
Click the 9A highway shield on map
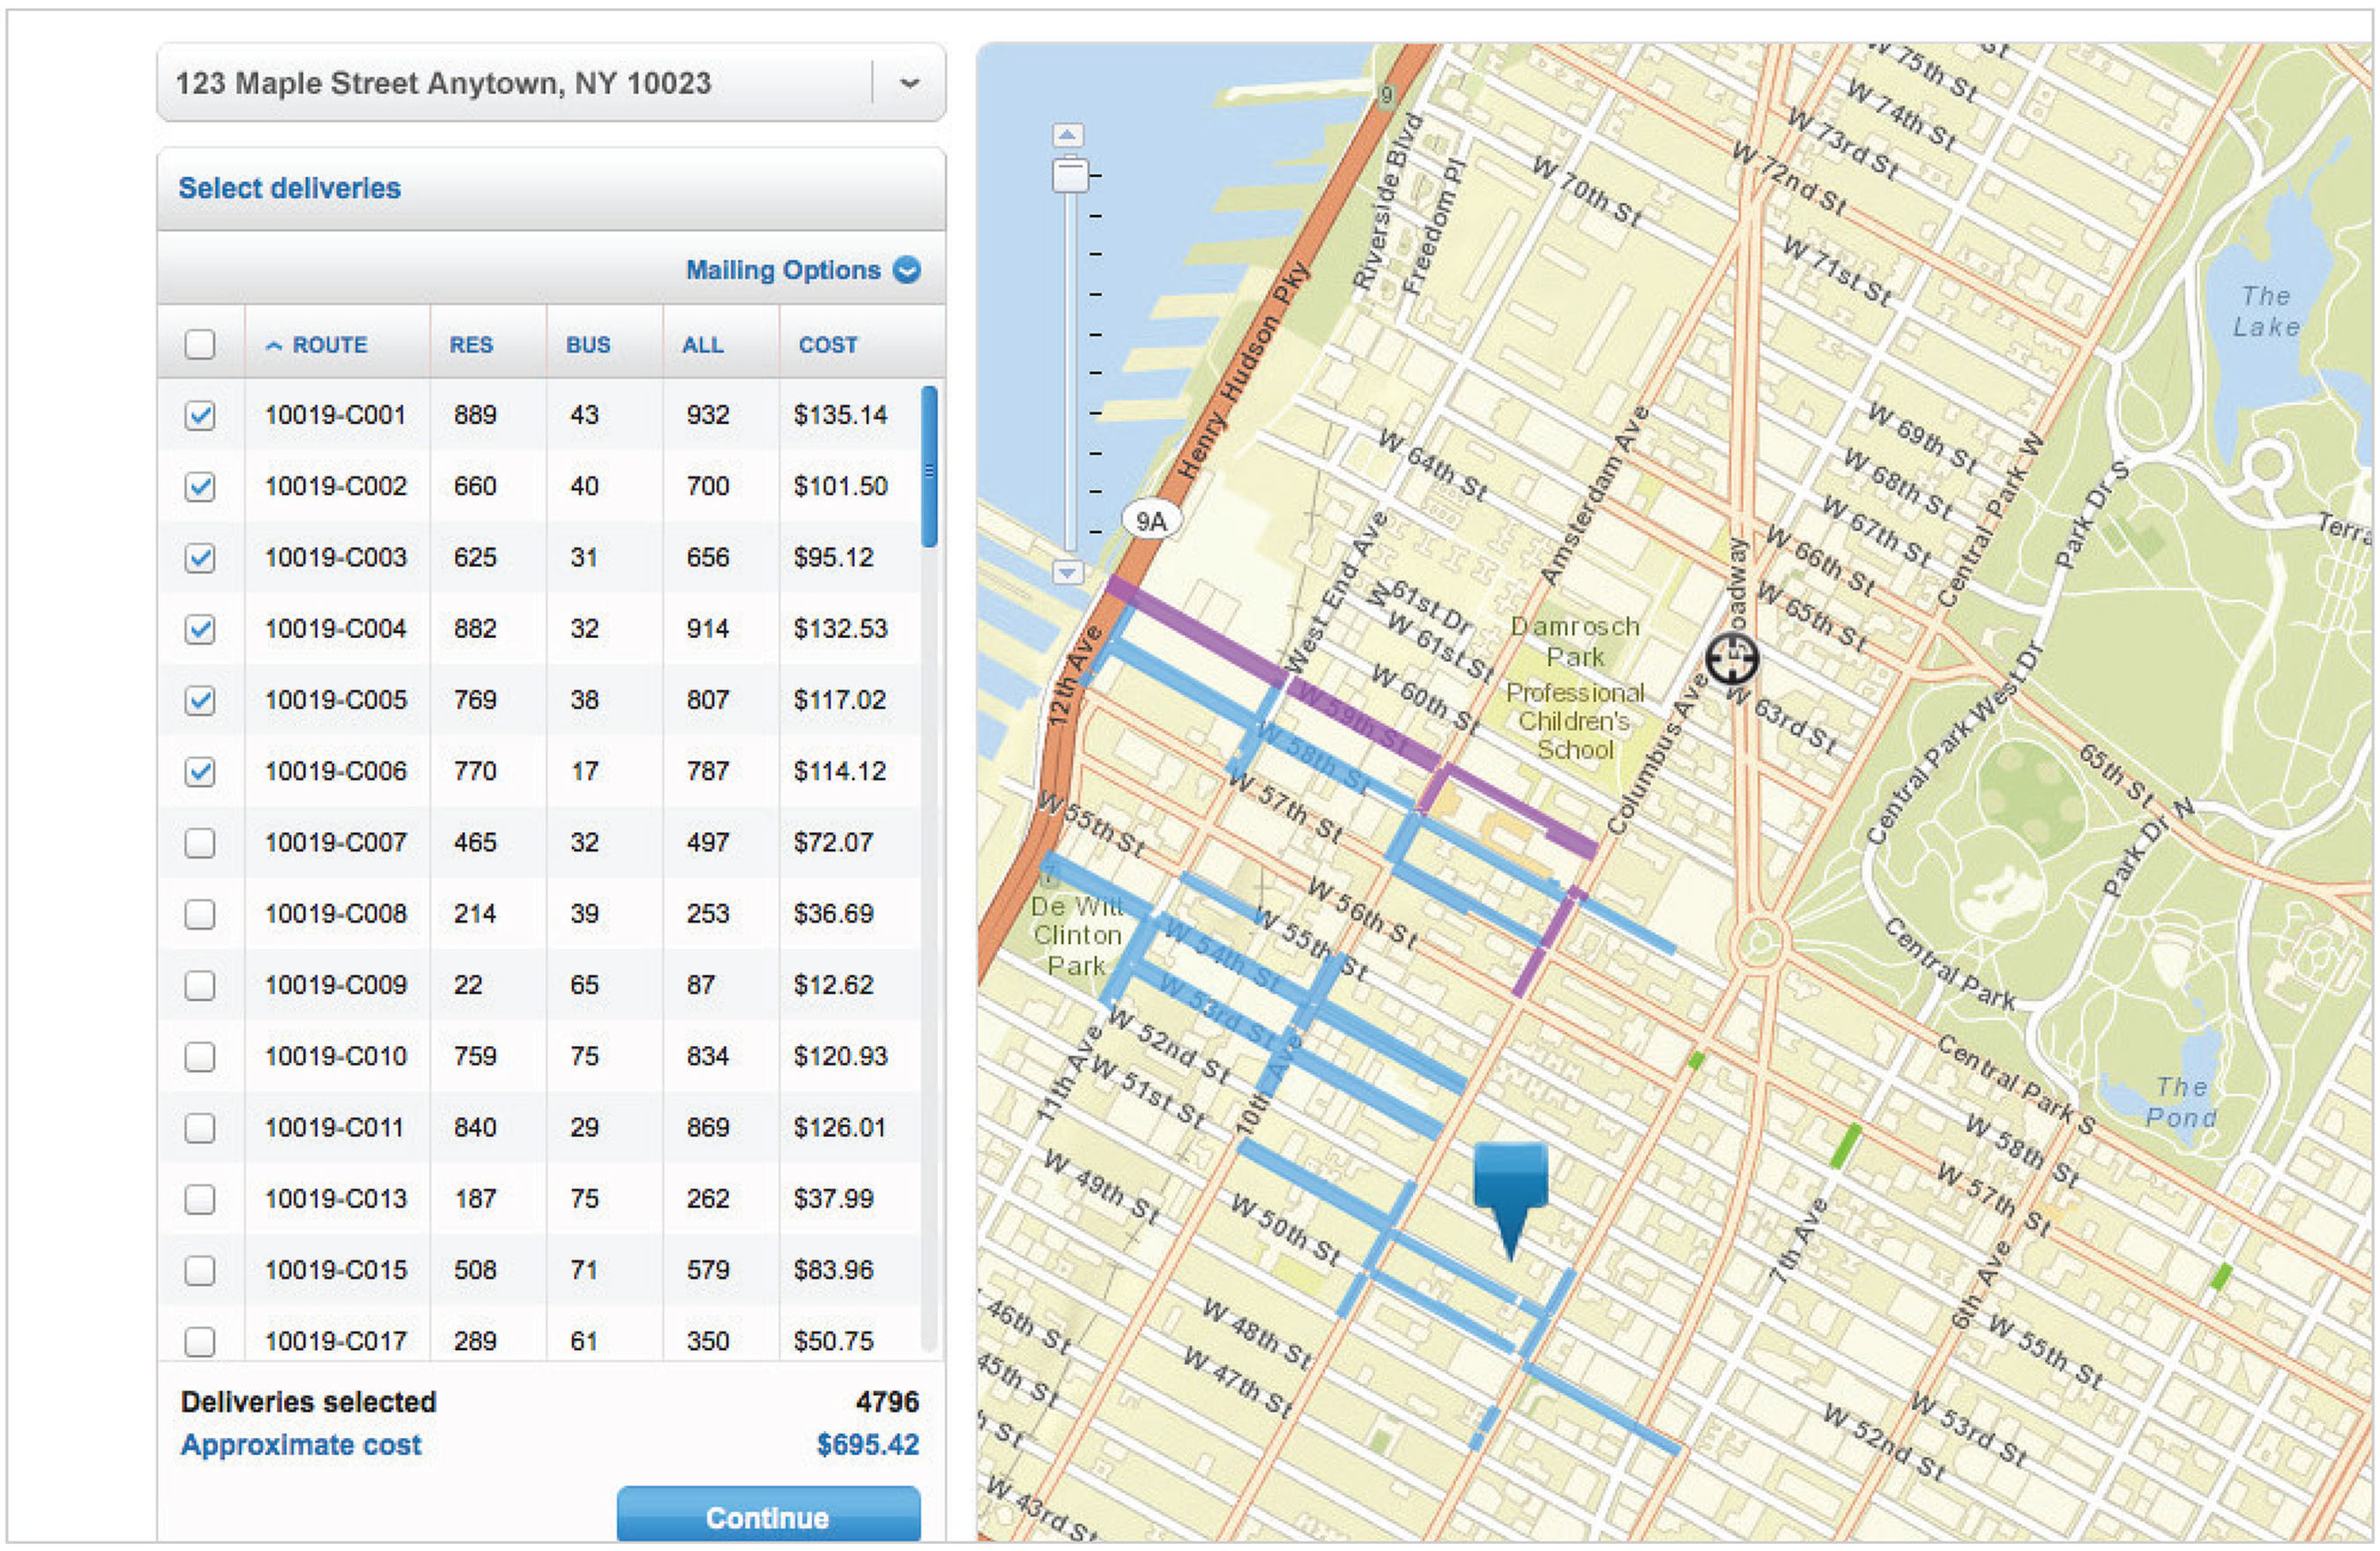1152,521
